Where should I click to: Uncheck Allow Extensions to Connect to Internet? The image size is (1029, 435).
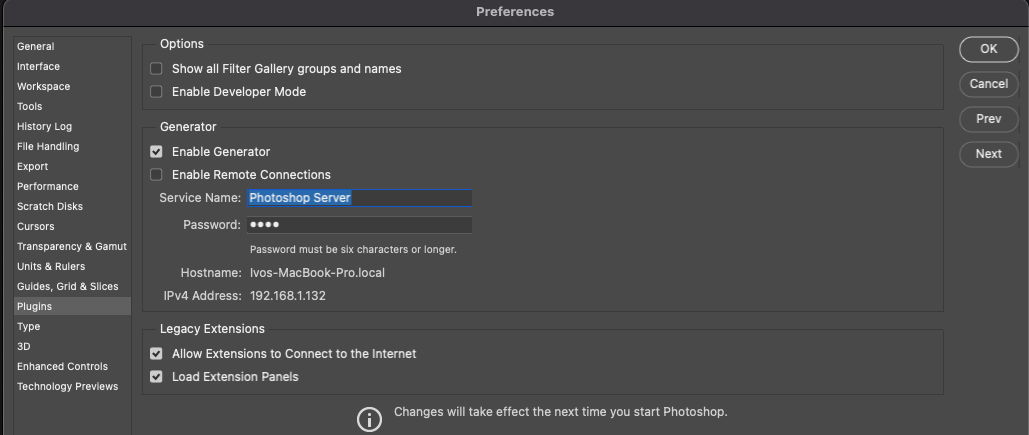pyautogui.click(x=156, y=354)
